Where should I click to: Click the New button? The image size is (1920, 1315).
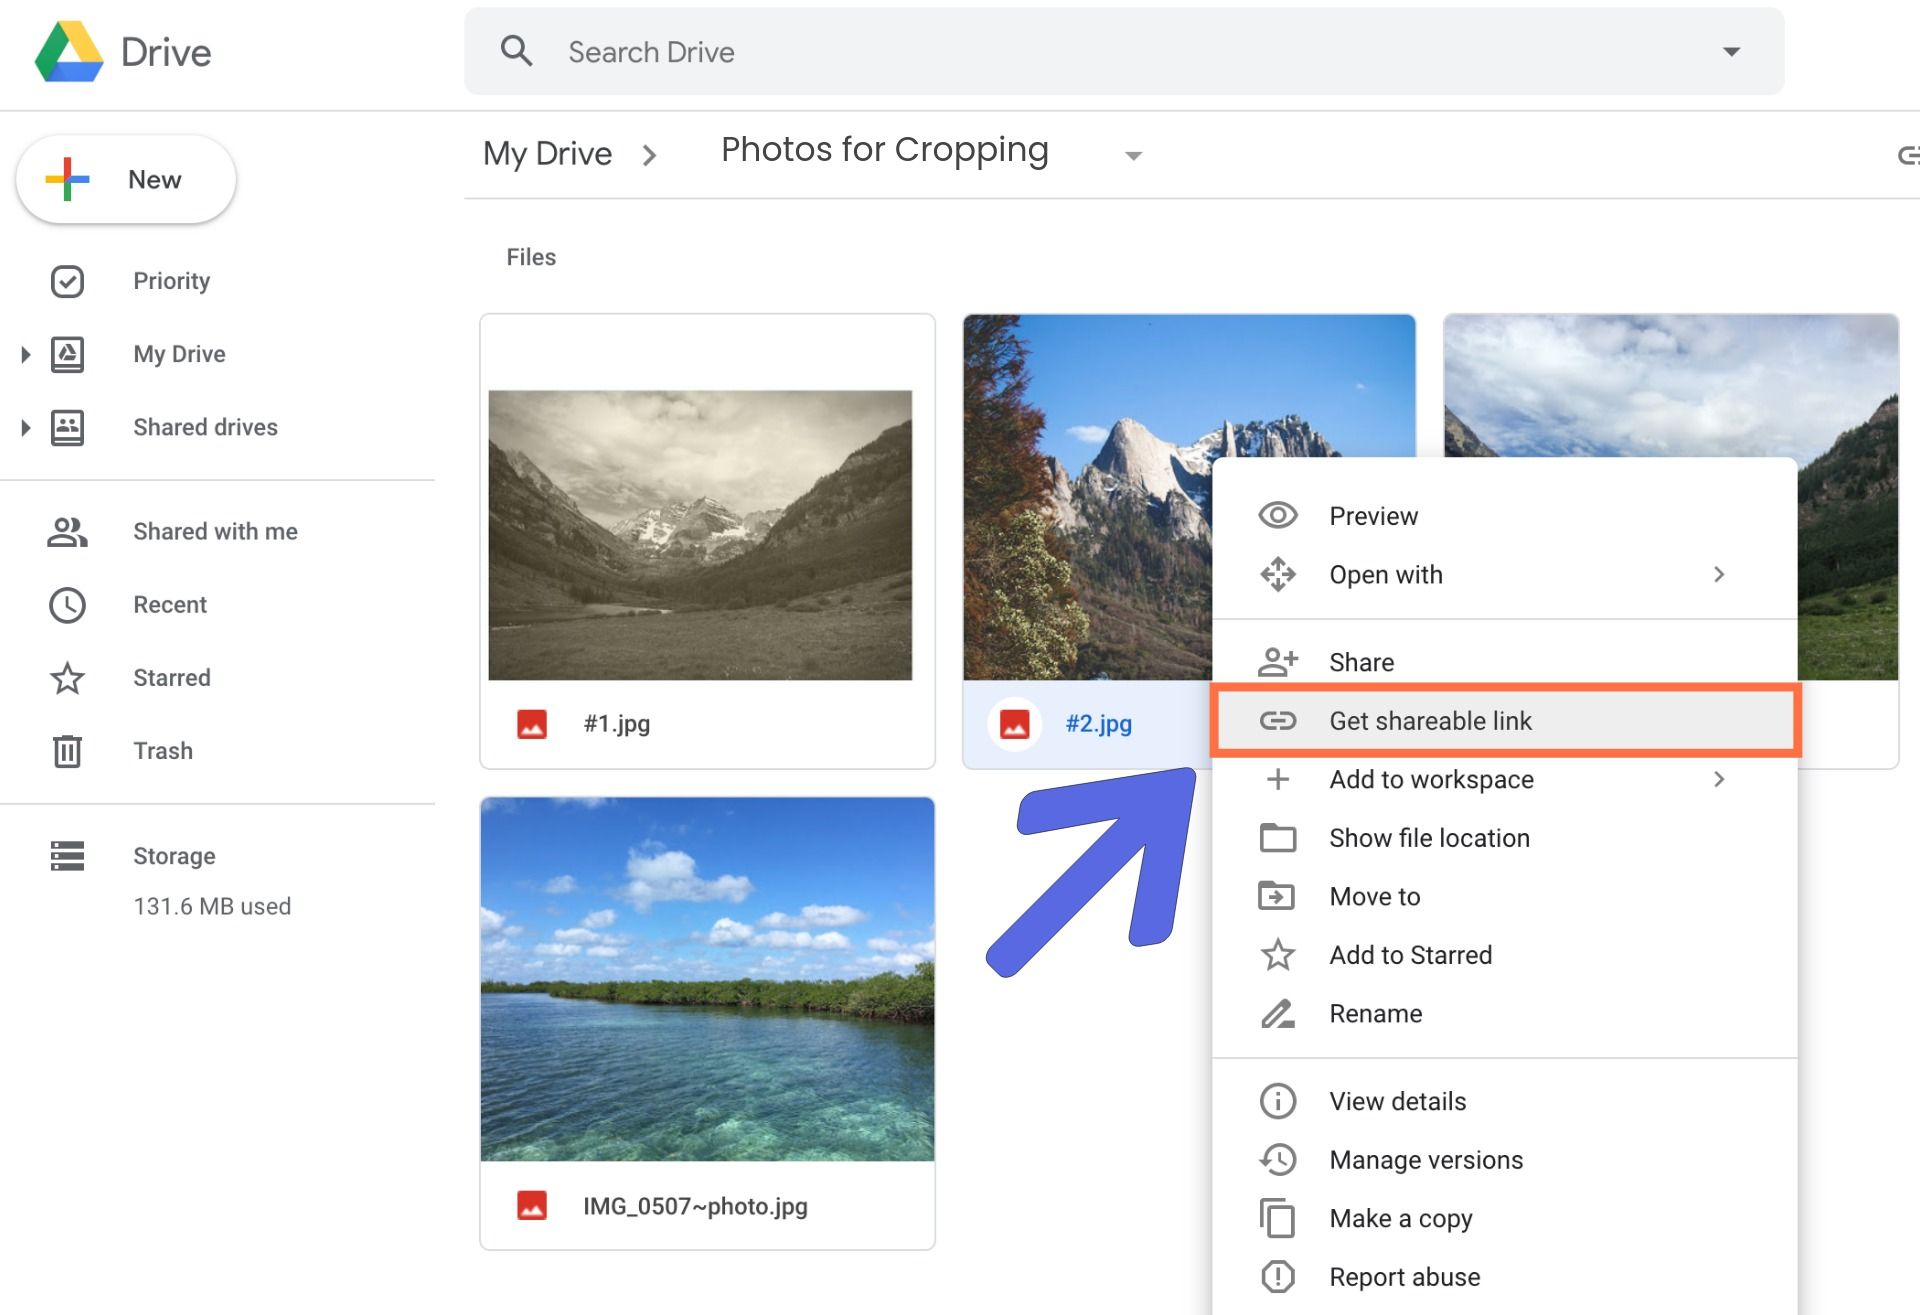coord(126,180)
